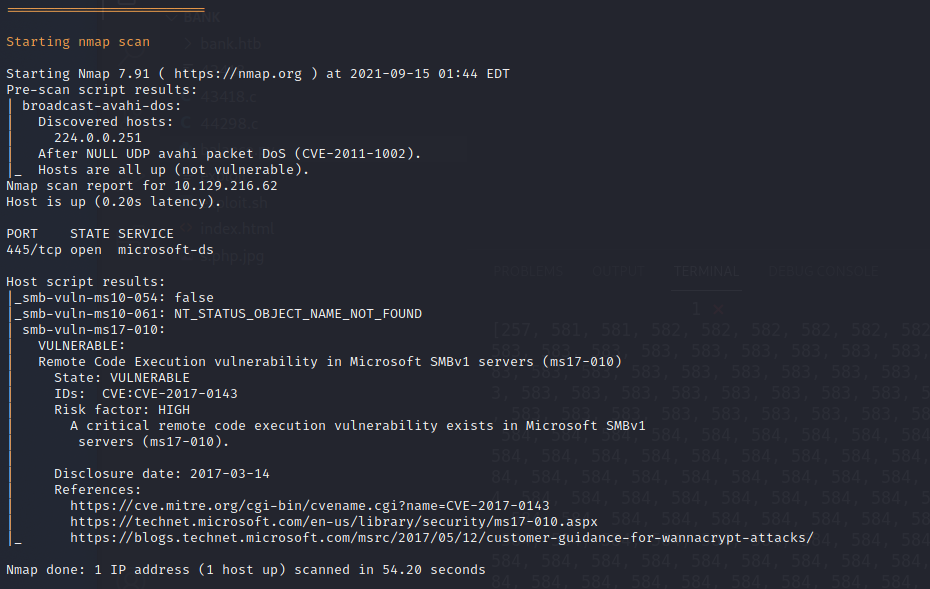
Task: Click the C icon beside 44298.c
Action: pyautogui.click(x=186, y=125)
